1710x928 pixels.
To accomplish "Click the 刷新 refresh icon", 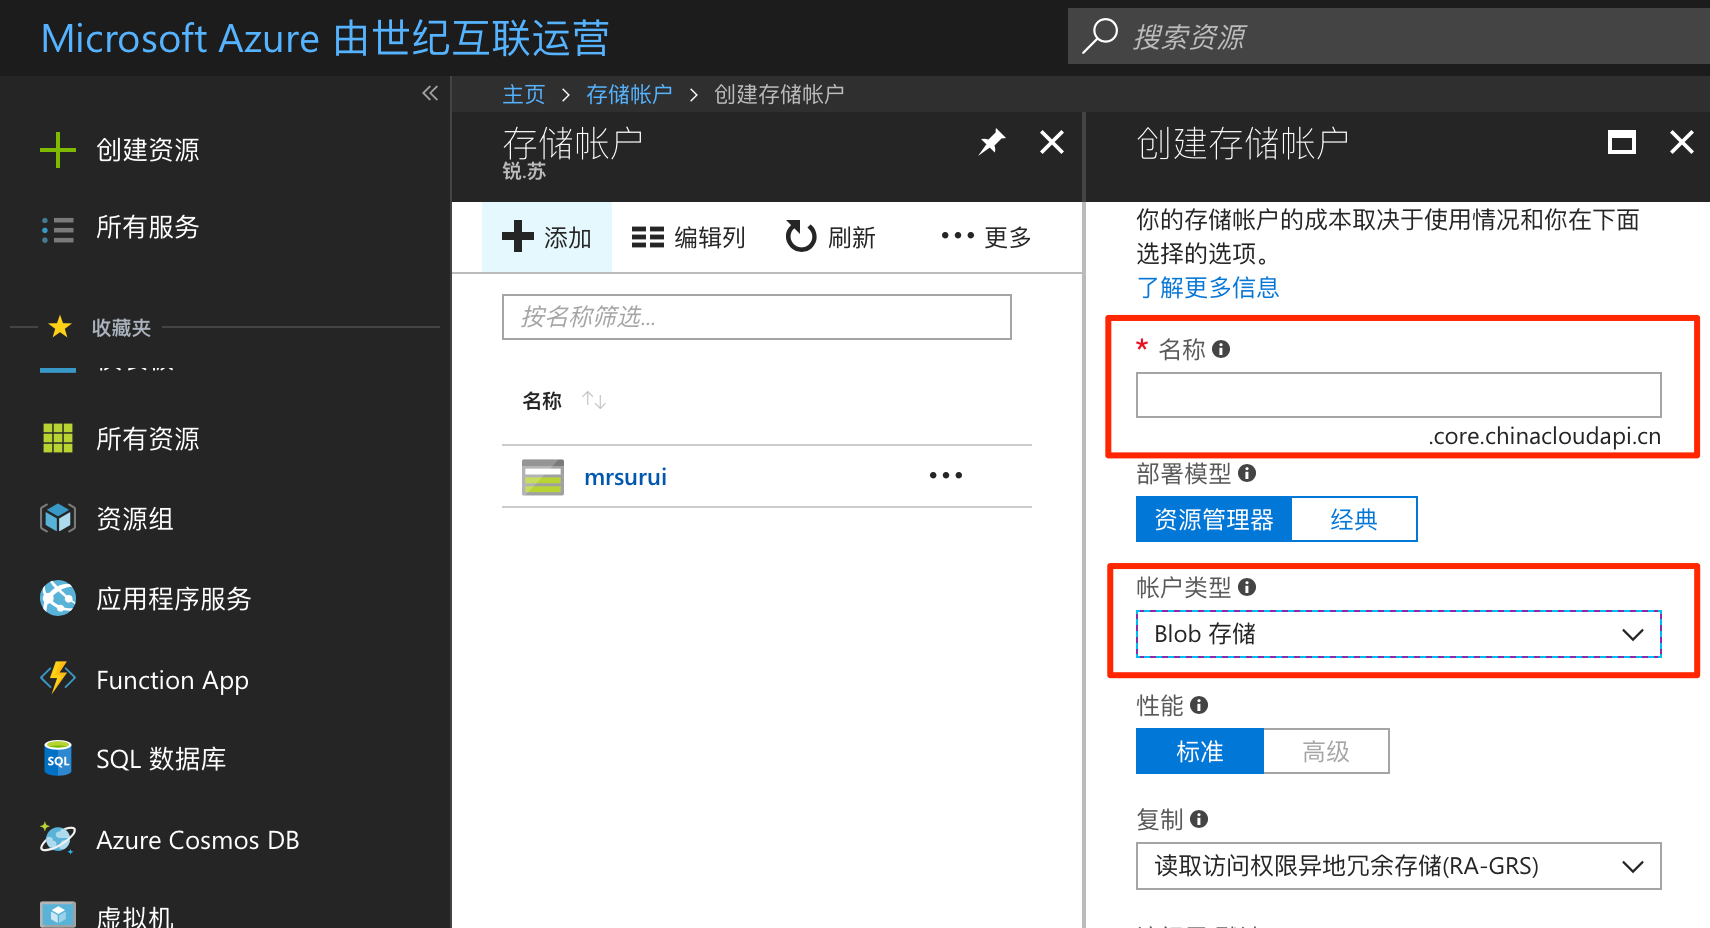I will (800, 236).
